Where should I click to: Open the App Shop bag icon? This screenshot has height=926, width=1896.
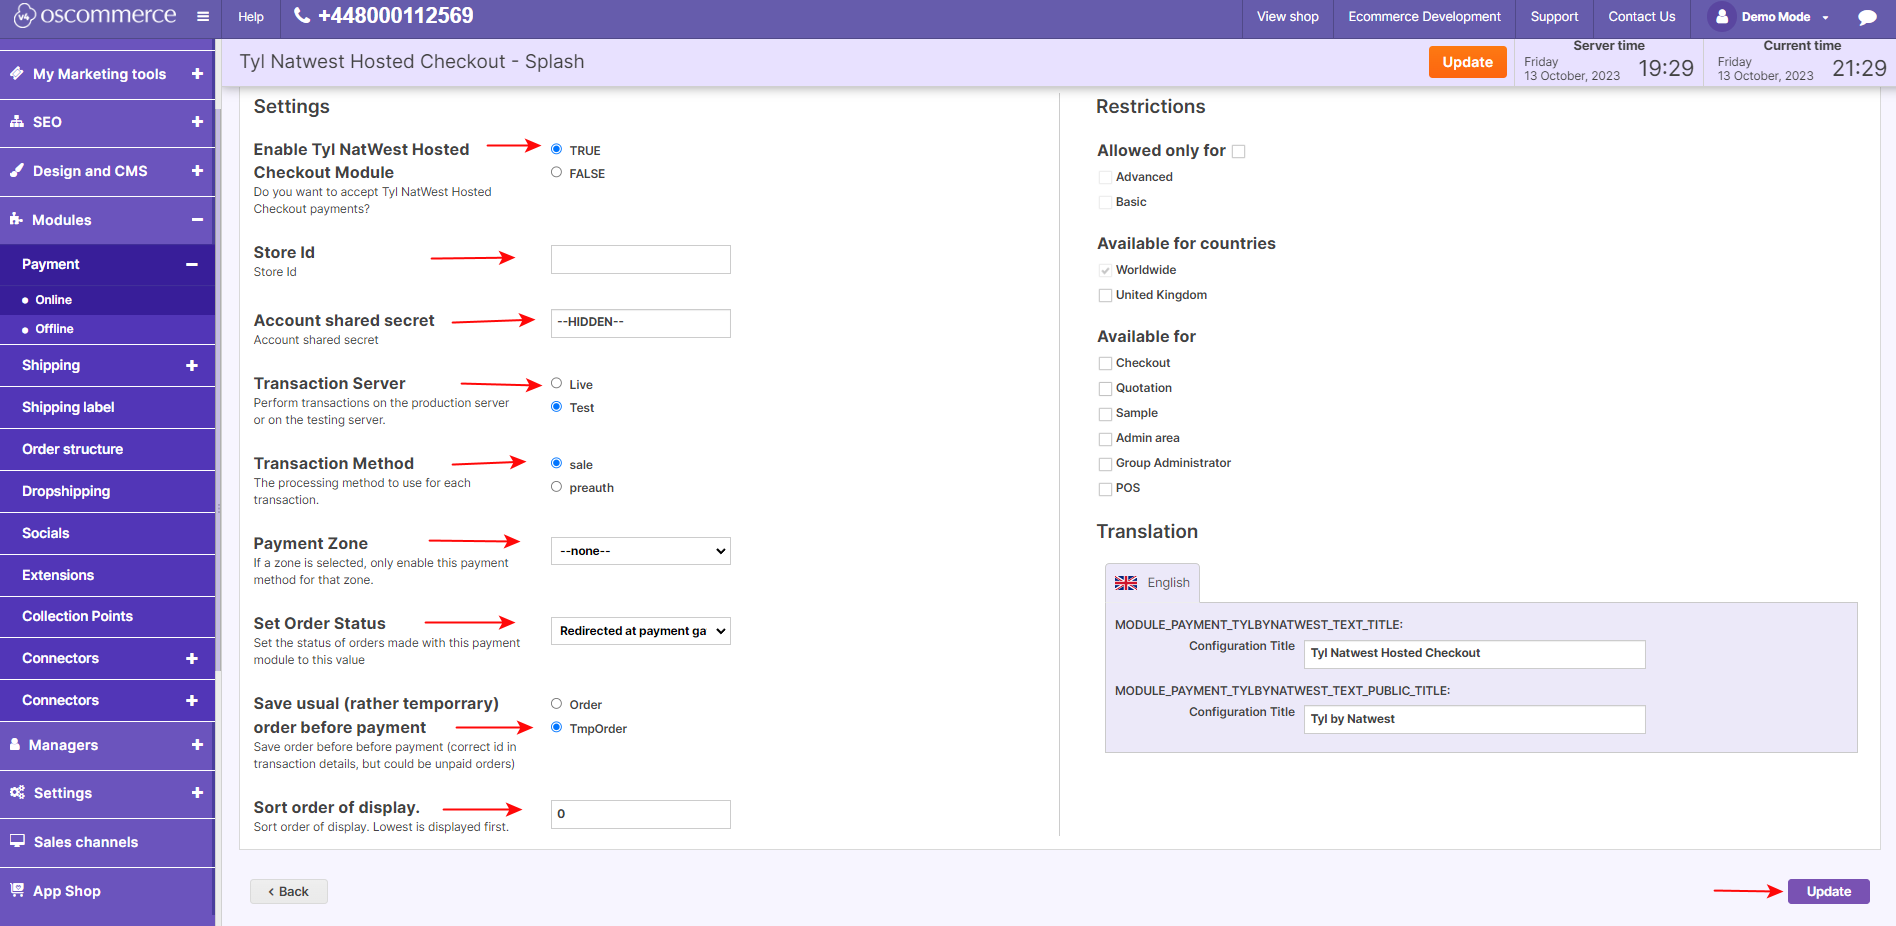point(17,890)
